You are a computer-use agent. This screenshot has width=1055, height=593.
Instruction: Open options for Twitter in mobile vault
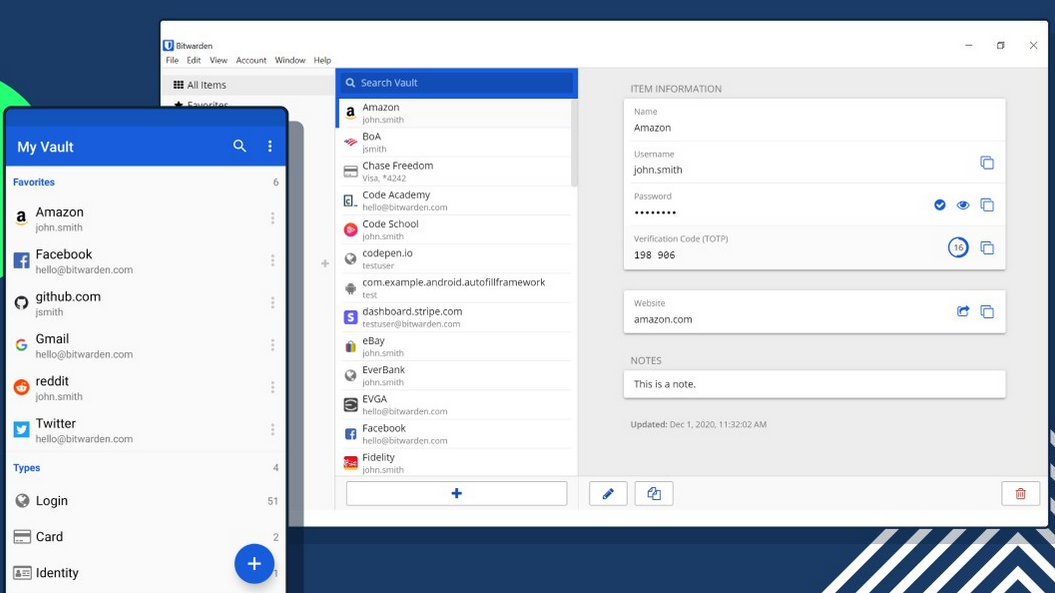(x=272, y=429)
